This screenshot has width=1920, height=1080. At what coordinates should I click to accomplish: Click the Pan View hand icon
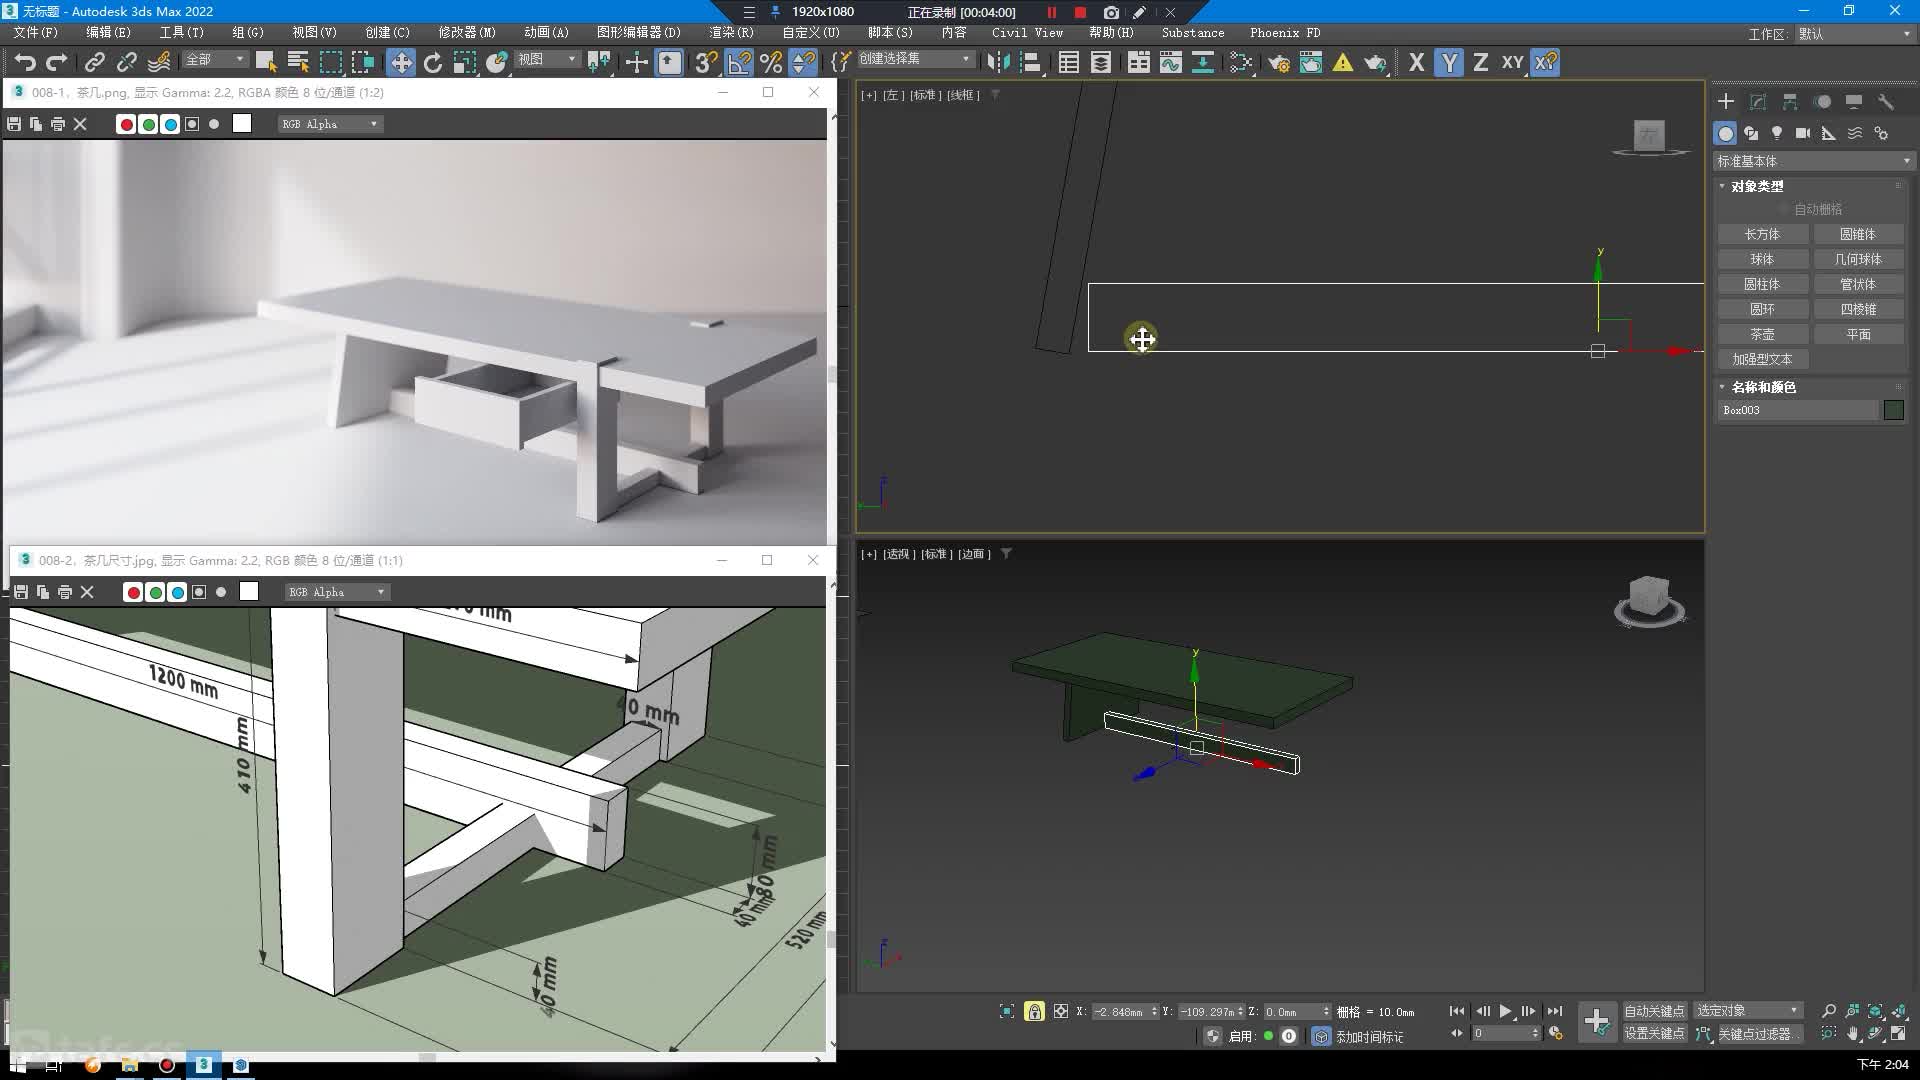click(1852, 1034)
